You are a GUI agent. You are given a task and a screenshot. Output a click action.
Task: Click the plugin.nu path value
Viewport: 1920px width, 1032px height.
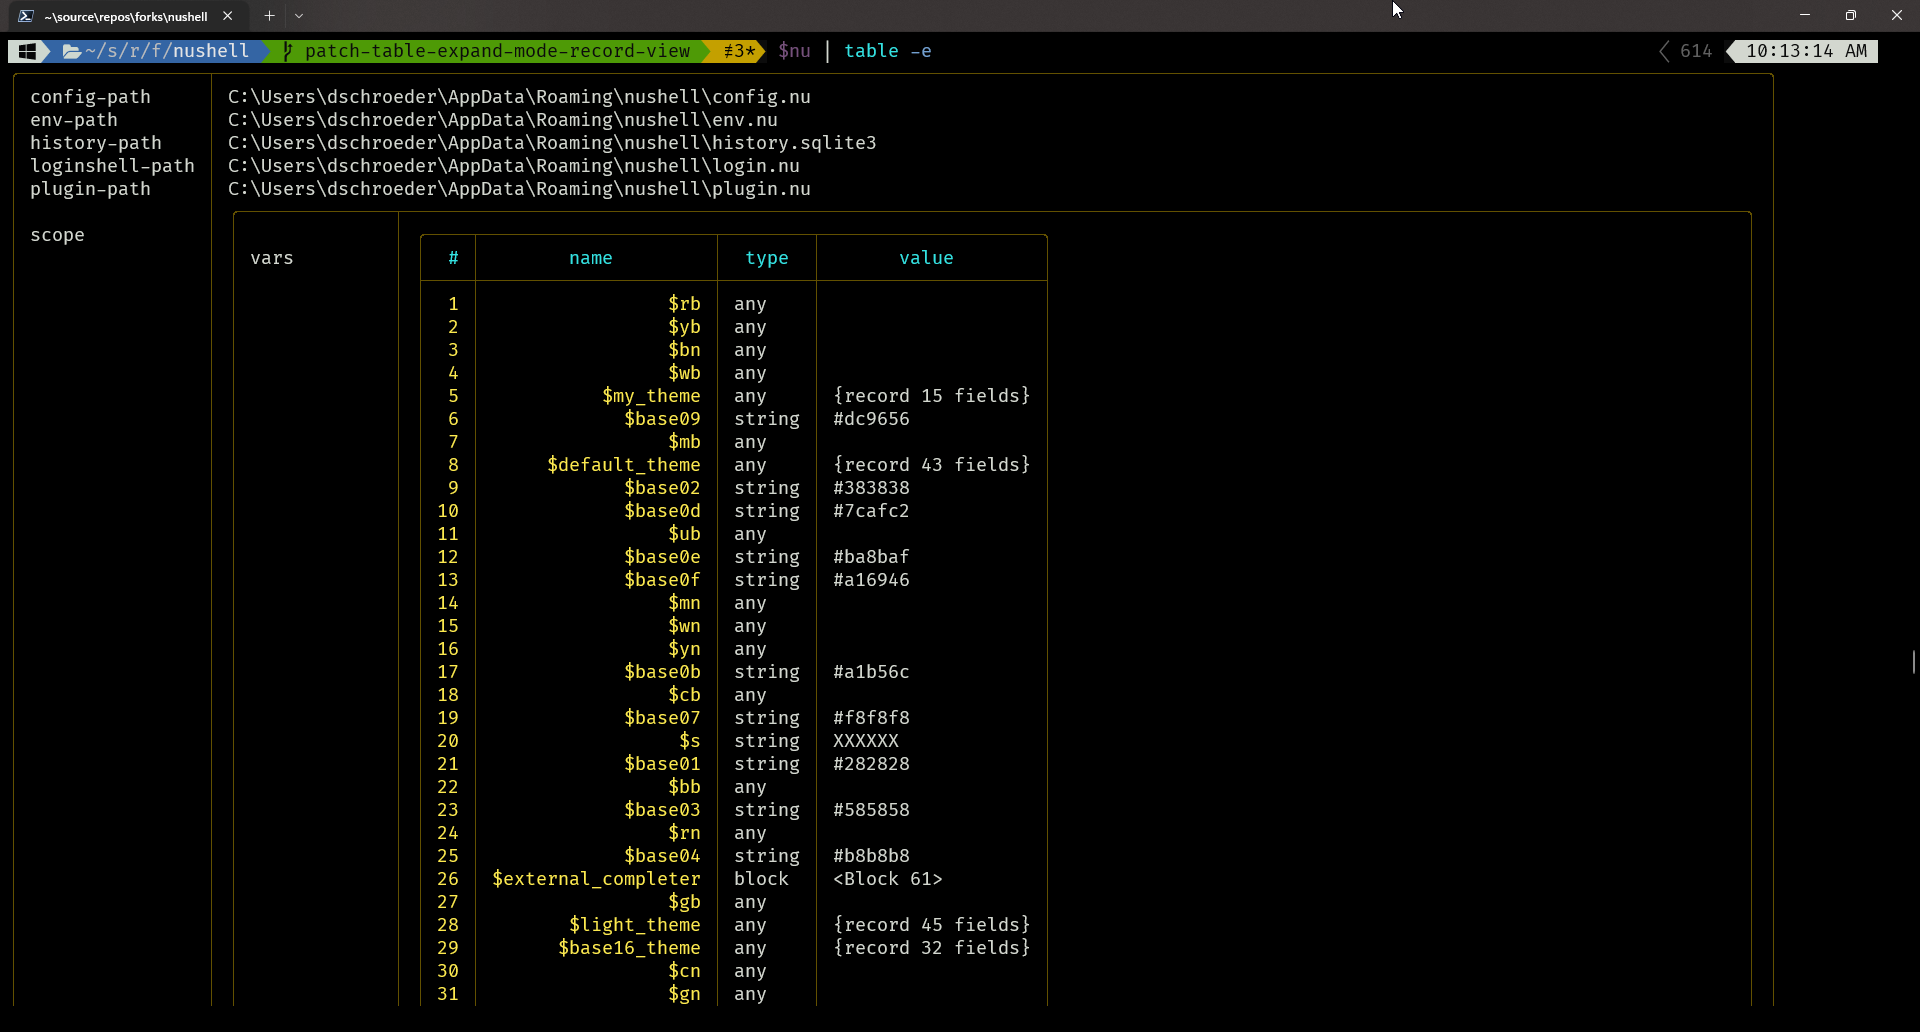click(519, 189)
